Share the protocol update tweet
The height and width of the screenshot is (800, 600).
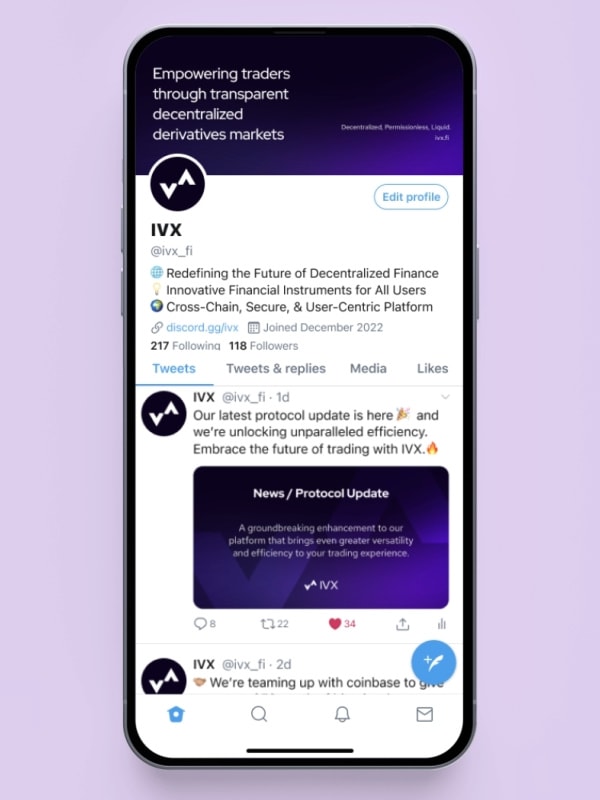[403, 623]
